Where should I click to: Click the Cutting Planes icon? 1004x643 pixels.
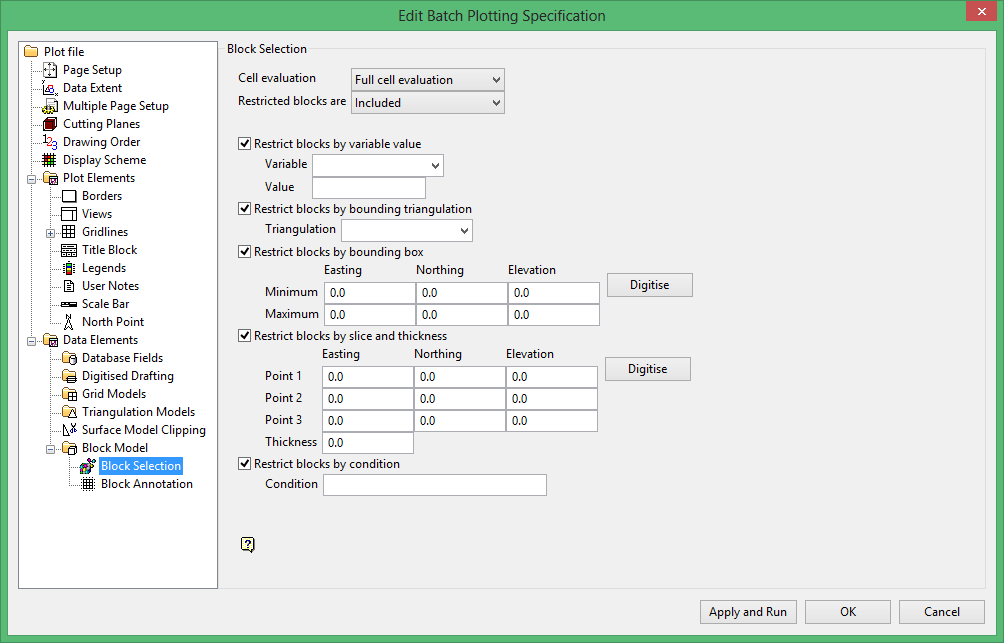(50, 124)
